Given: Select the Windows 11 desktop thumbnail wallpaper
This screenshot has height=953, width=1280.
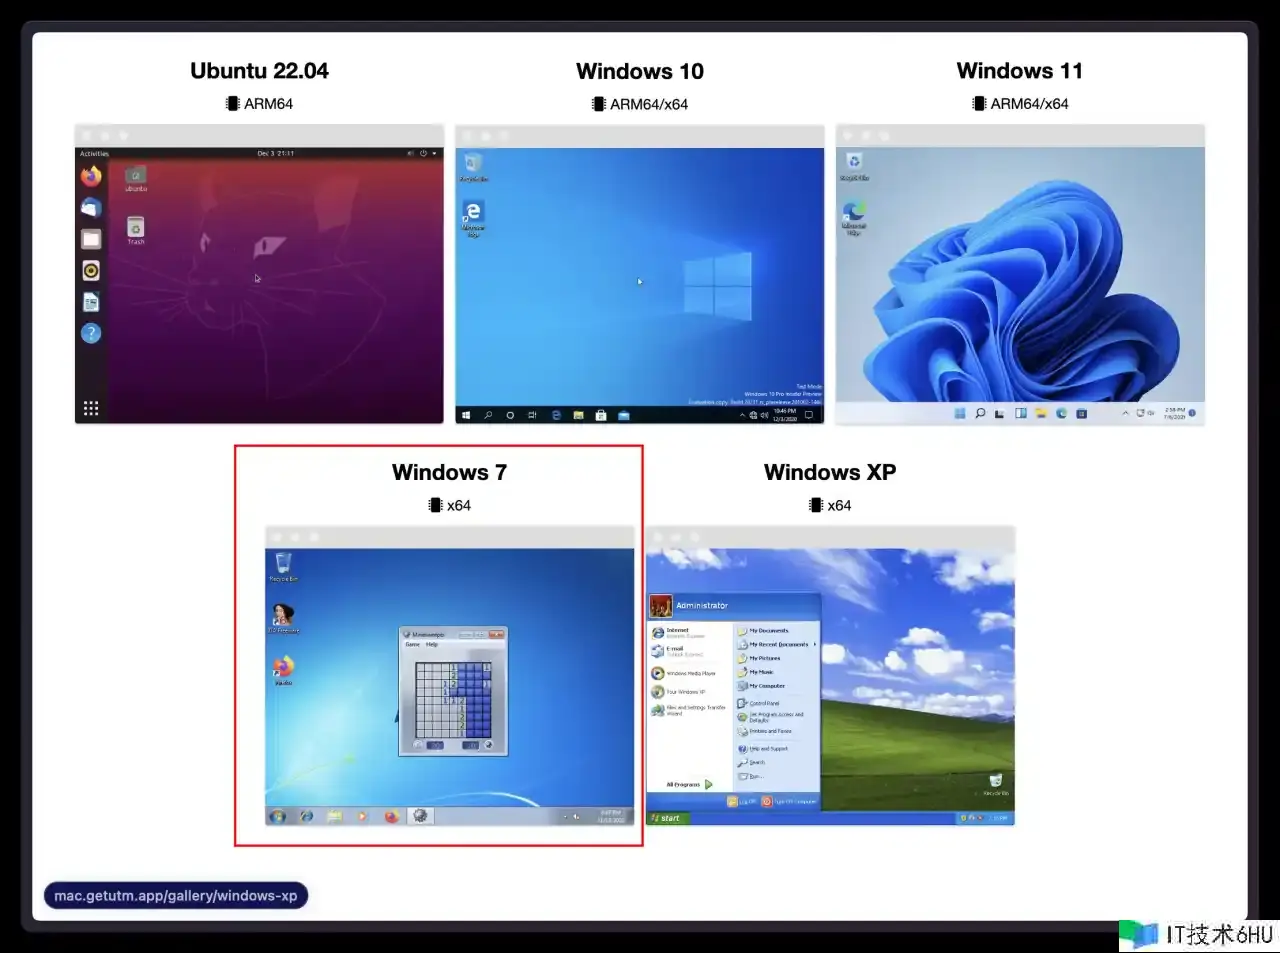Looking at the screenshot, I should pyautogui.click(x=1020, y=275).
